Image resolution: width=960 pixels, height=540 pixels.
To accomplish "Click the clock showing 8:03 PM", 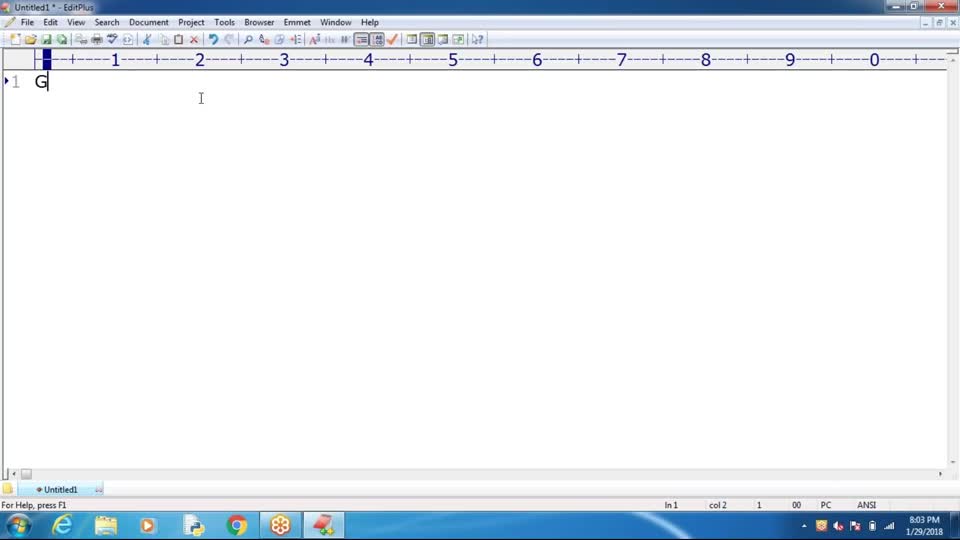I will [924, 520].
